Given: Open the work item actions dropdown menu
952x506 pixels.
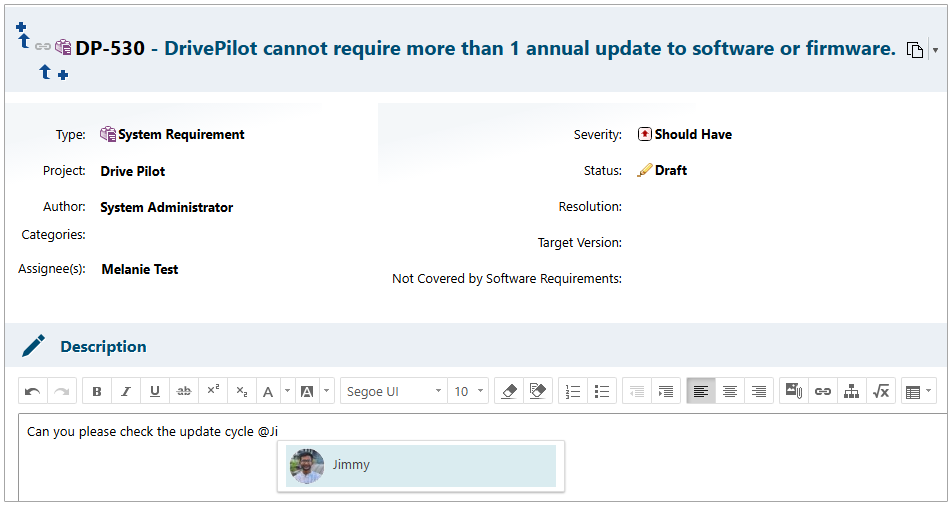Looking at the screenshot, I should [935, 50].
